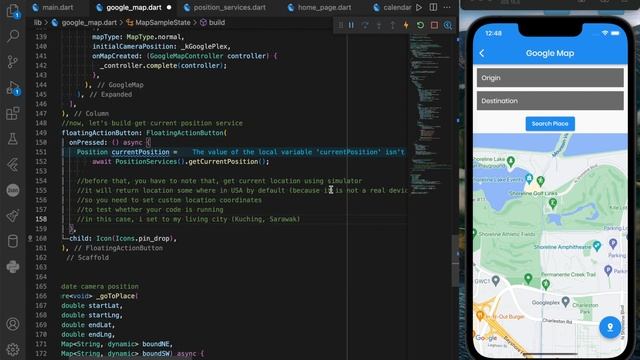Tap the pin drop floating button

tap(610, 327)
